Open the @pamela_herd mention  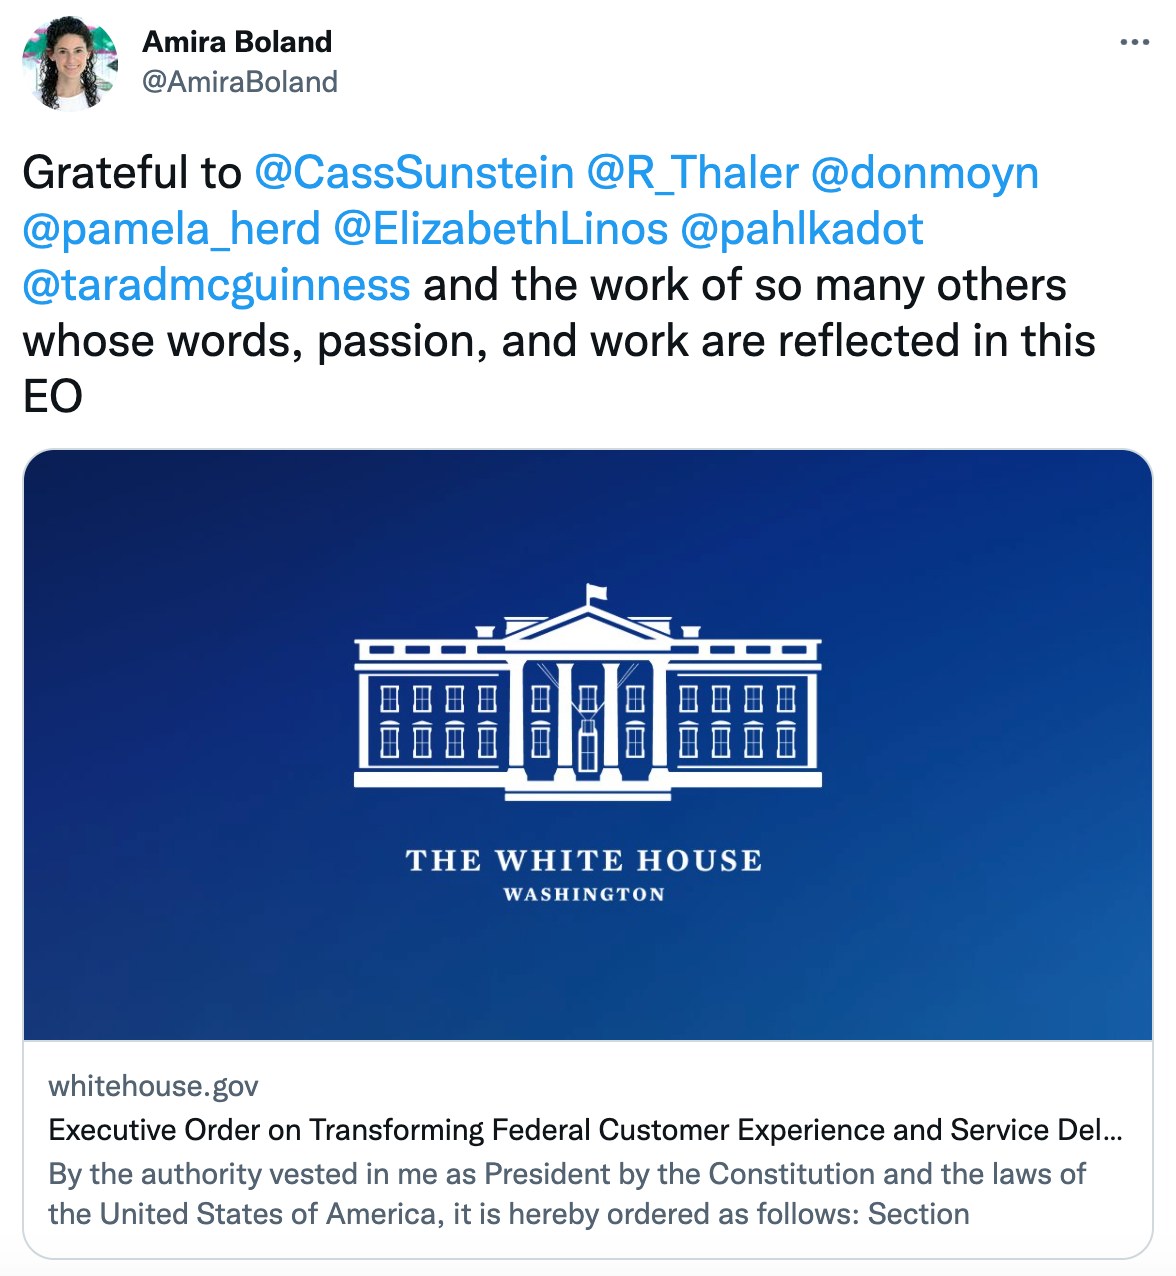(170, 228)
